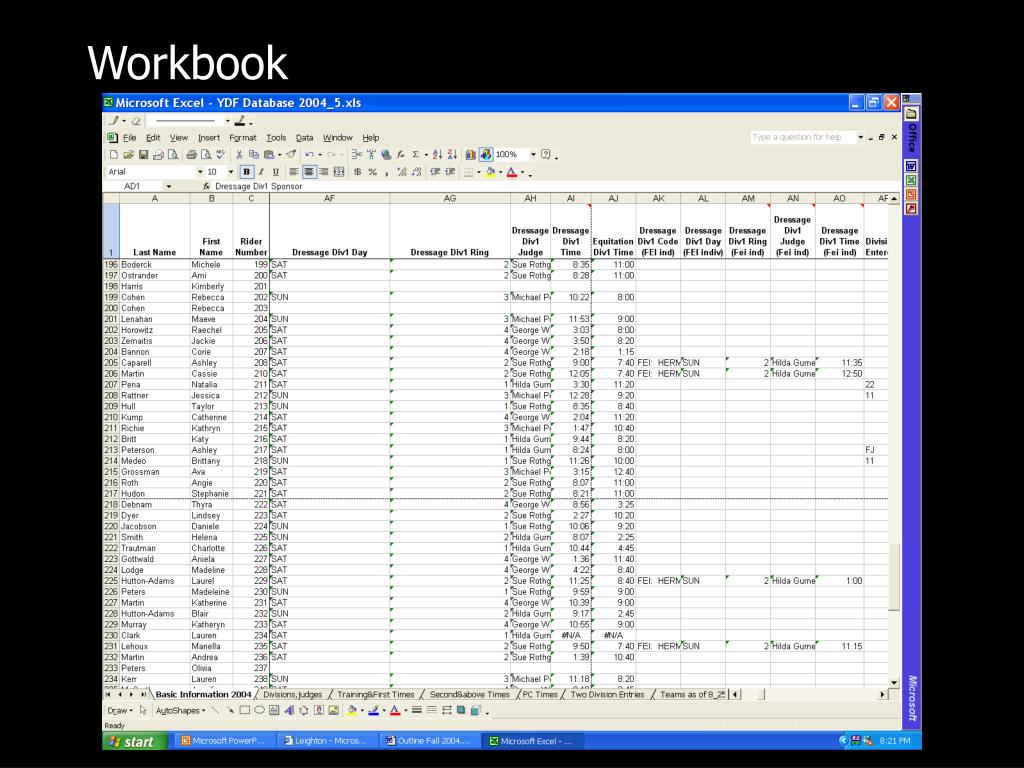Click the New workbook icon

(x=114, y=155)
